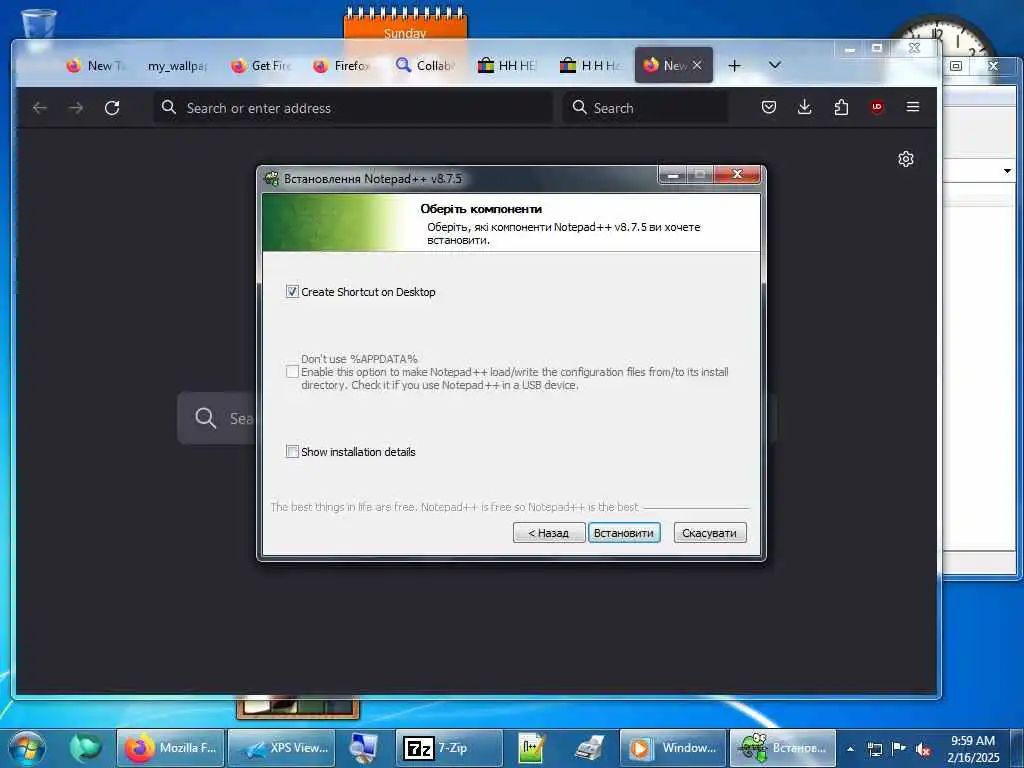Open the Action Center flag icon
This screenshot has width=1024, height=768.
click(899, 749)
